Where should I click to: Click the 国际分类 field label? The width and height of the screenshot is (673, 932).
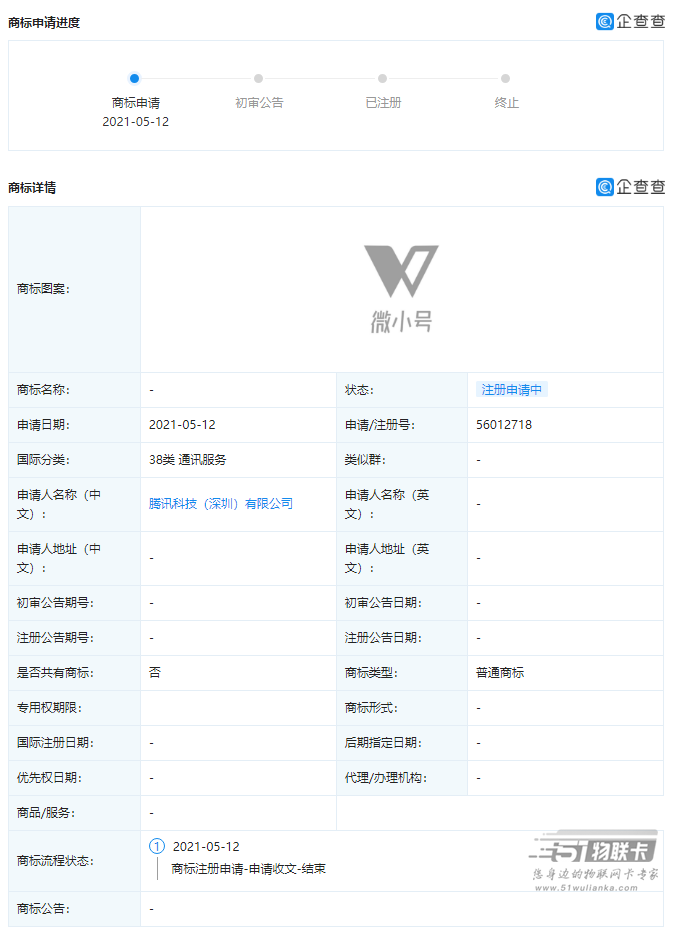click(x=43, y=460)
